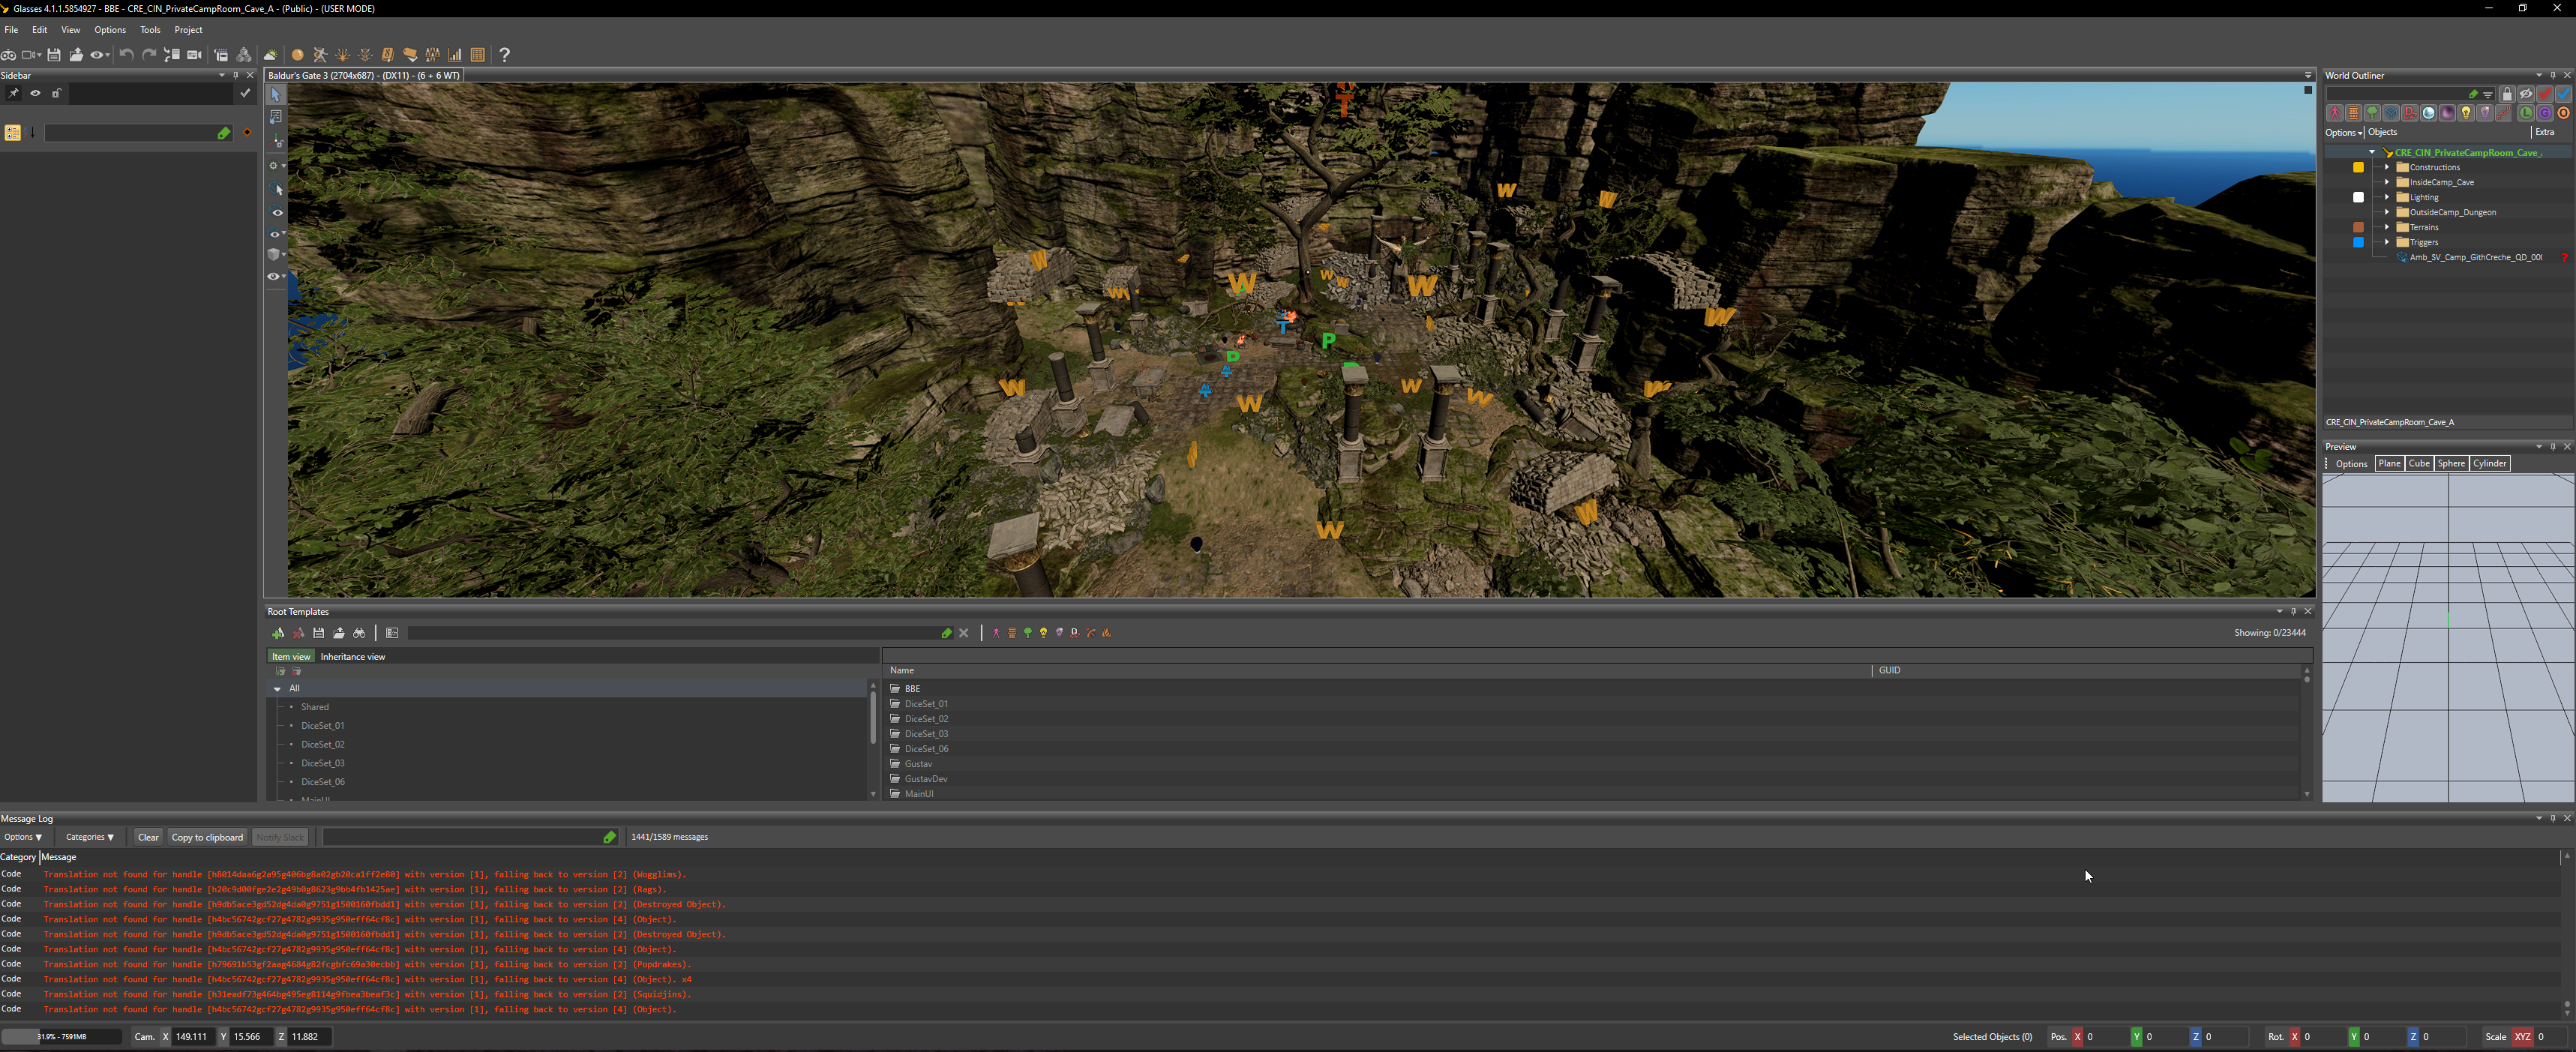The height and width of the screenshot is (1052, 2576).
Task: Expand the Lighting folder in World Outliner
Action: coord(2387,197)
